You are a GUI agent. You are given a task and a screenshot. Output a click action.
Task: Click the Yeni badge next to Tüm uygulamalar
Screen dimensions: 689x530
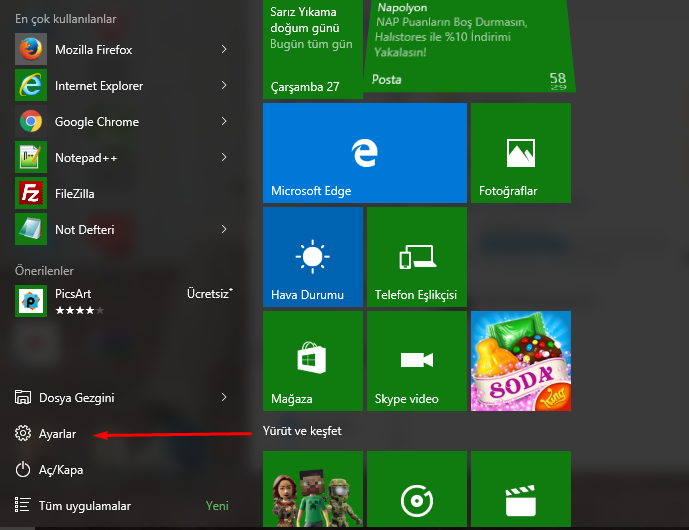pos(217,506)
